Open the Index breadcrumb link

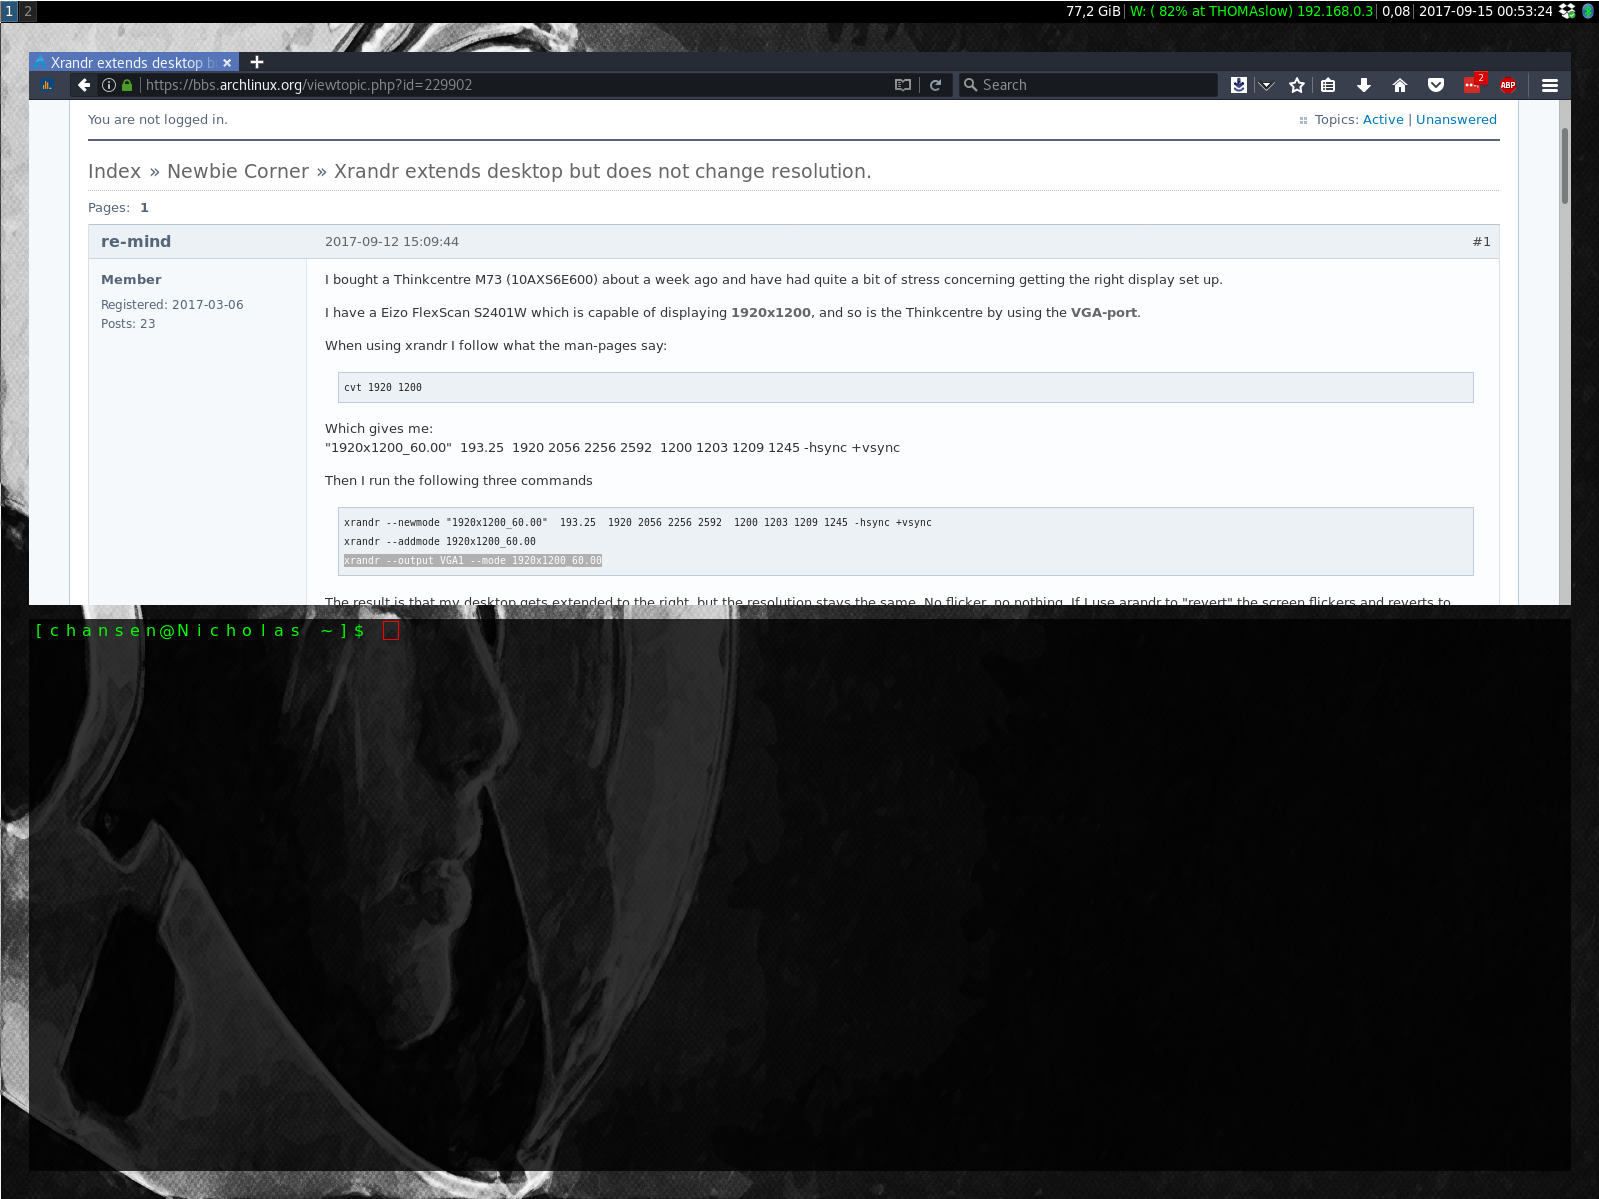click(114, 171)
